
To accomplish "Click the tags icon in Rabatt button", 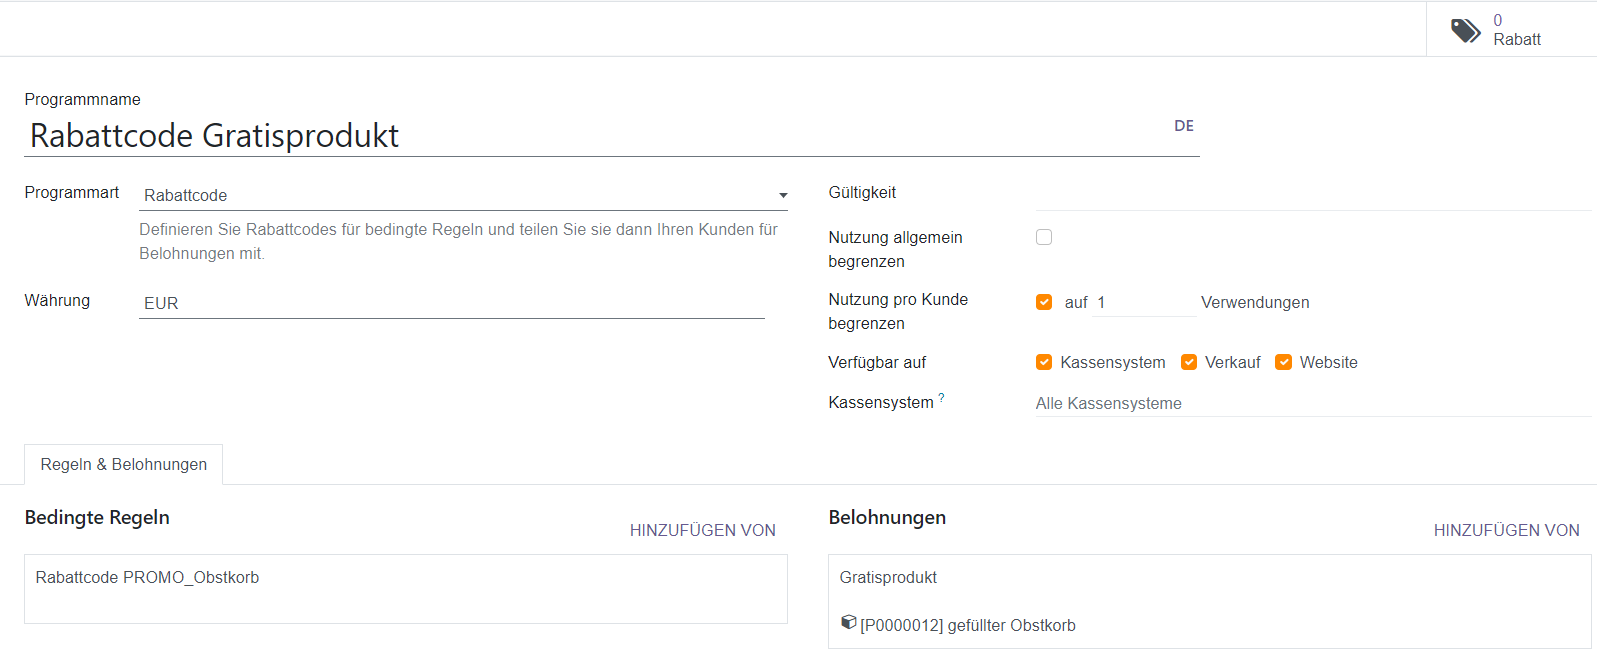I will point(1465,30).
